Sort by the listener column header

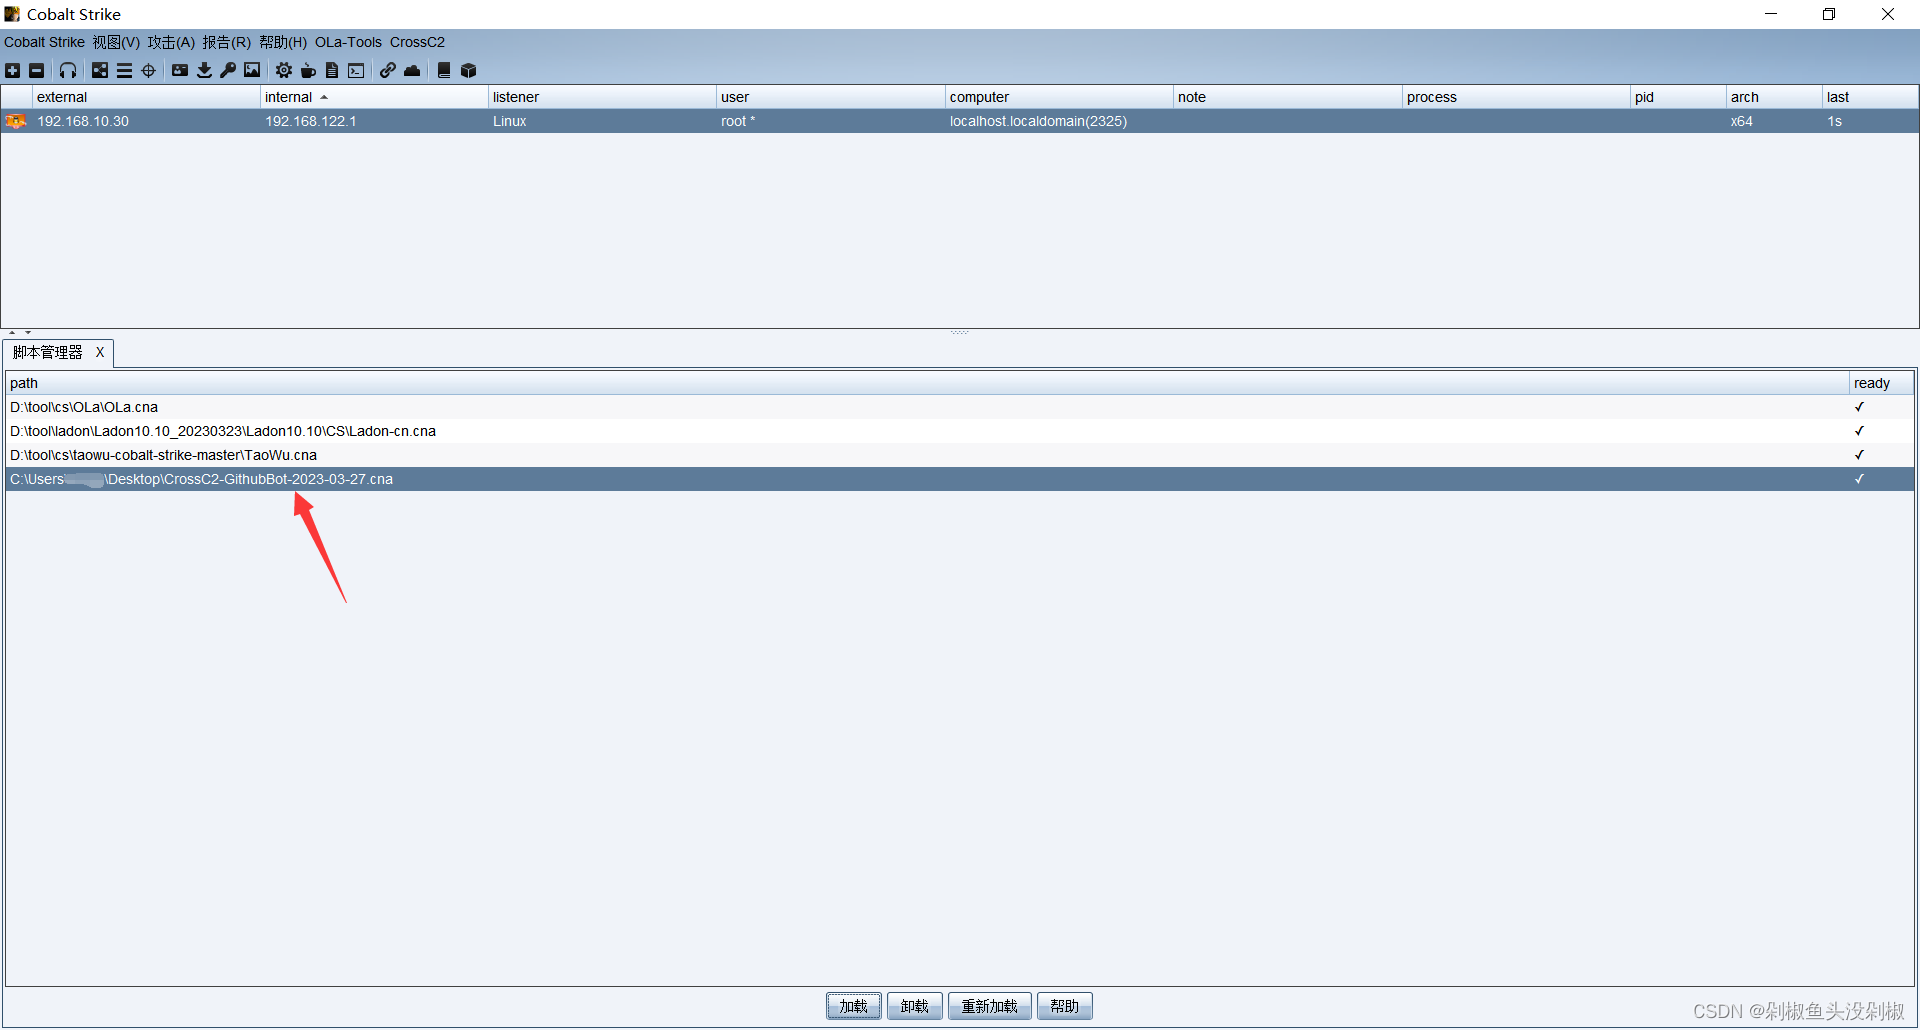602,97
